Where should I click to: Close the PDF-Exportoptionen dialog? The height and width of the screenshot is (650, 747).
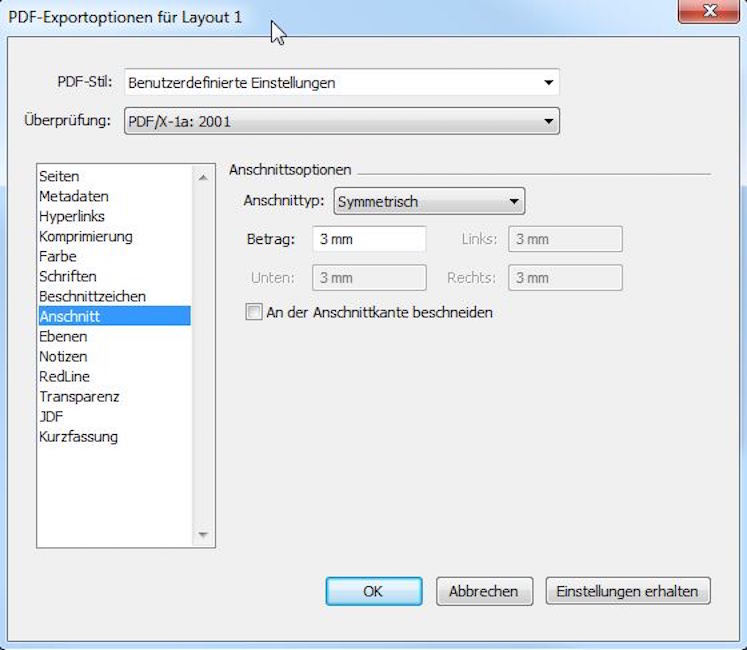(709, 10)
